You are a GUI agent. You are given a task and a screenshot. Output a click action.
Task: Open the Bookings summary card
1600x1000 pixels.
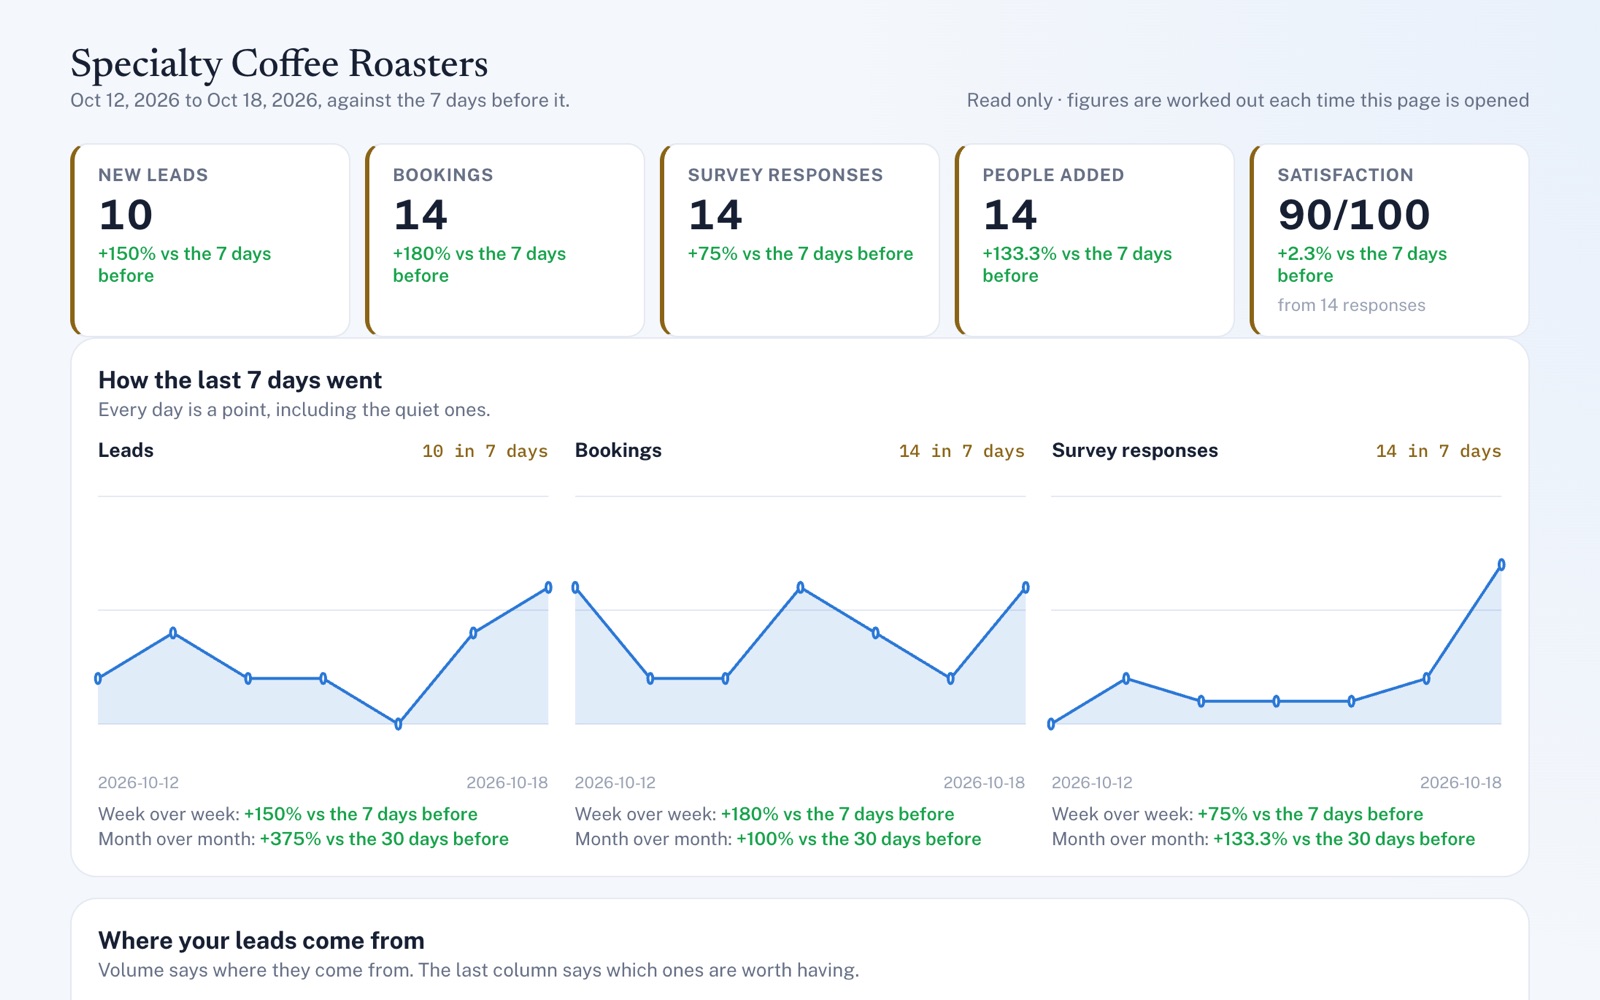point(505,240)
